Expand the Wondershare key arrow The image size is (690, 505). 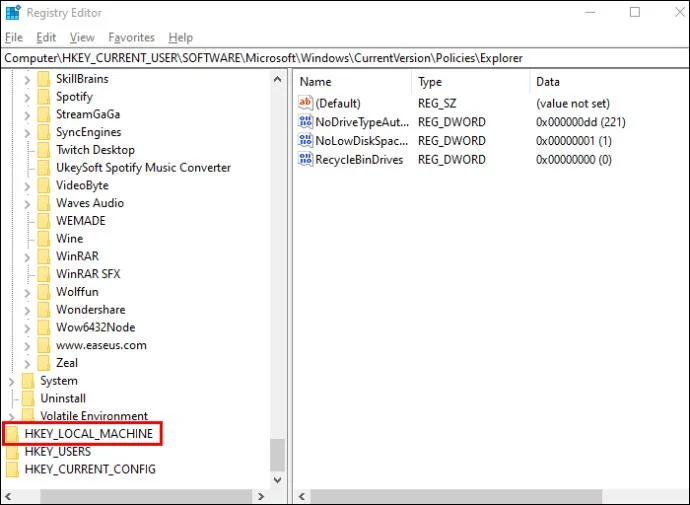pos(27,310)
